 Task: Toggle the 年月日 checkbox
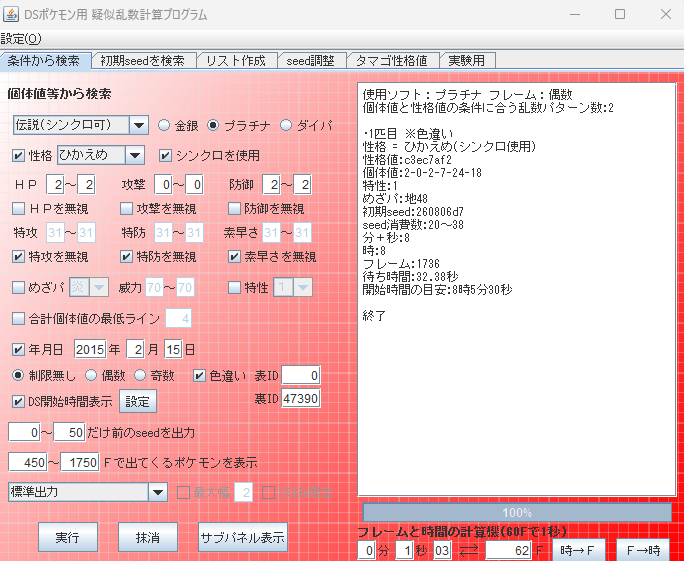18,350
